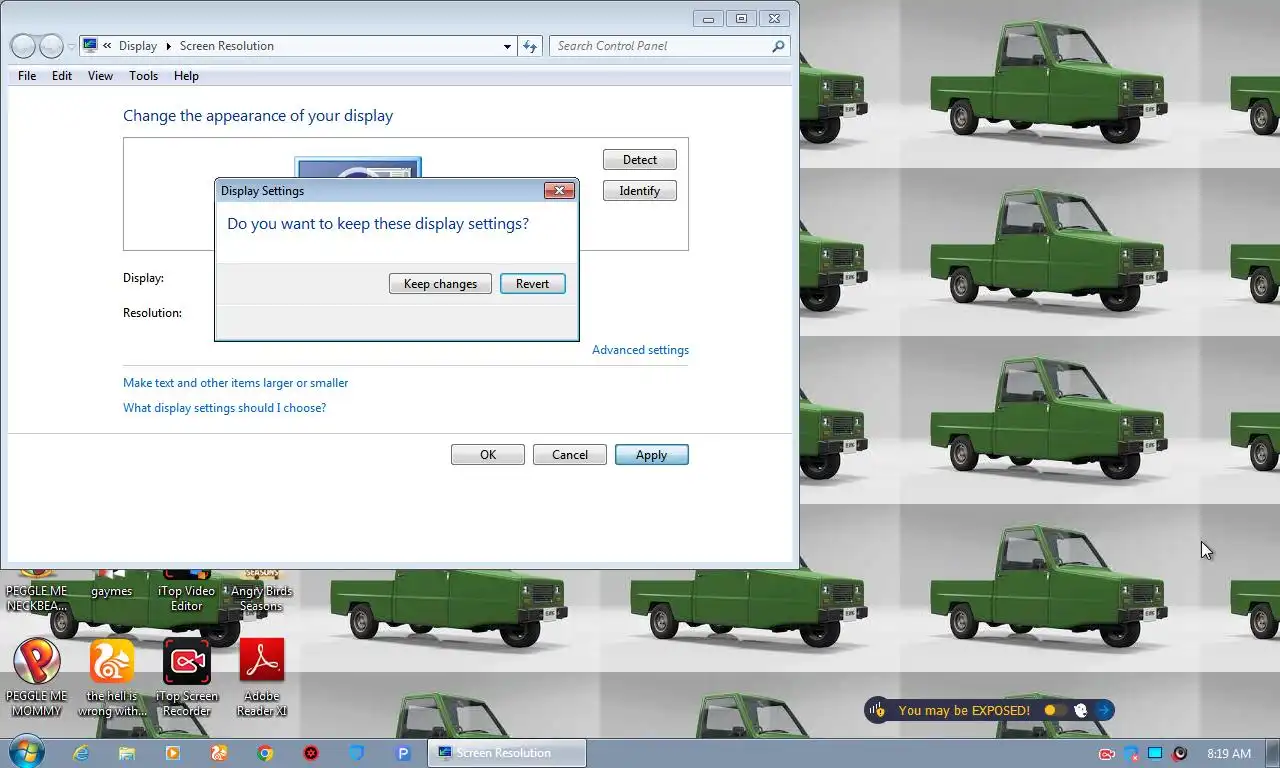Open 'the hell is wrong with...' desktop icon
This screenshot has width=1280, height=768.
click(112, 678)
